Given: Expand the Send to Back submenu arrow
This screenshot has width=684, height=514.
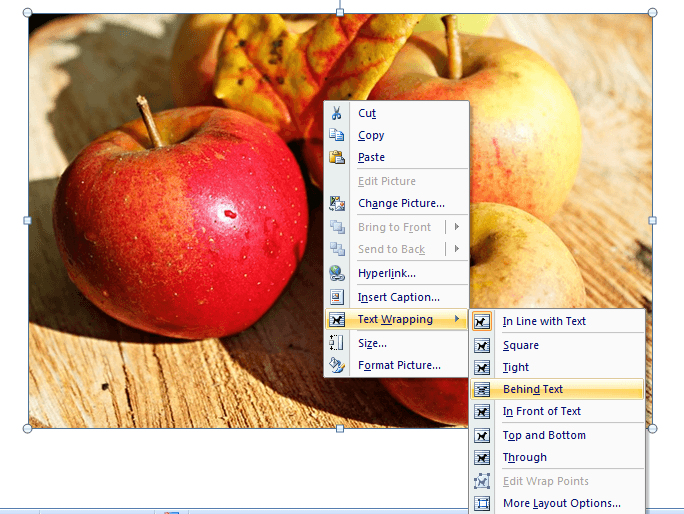Looking at the screenshot, I should coord(457,249).
